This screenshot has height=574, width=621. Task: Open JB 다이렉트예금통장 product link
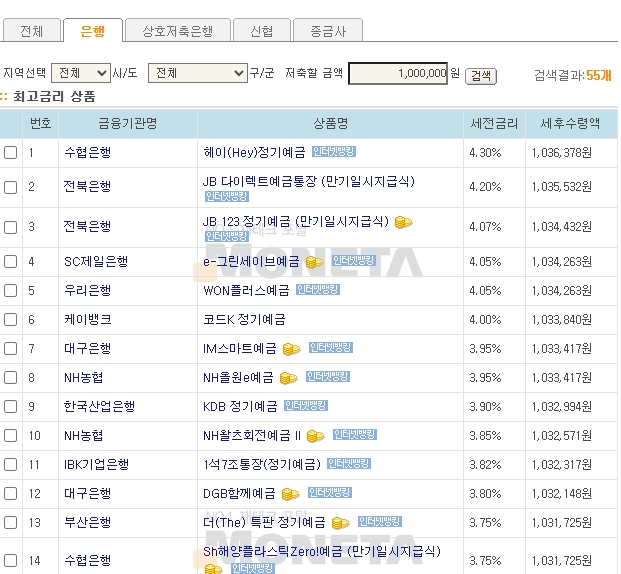click(x=309, y=181)
